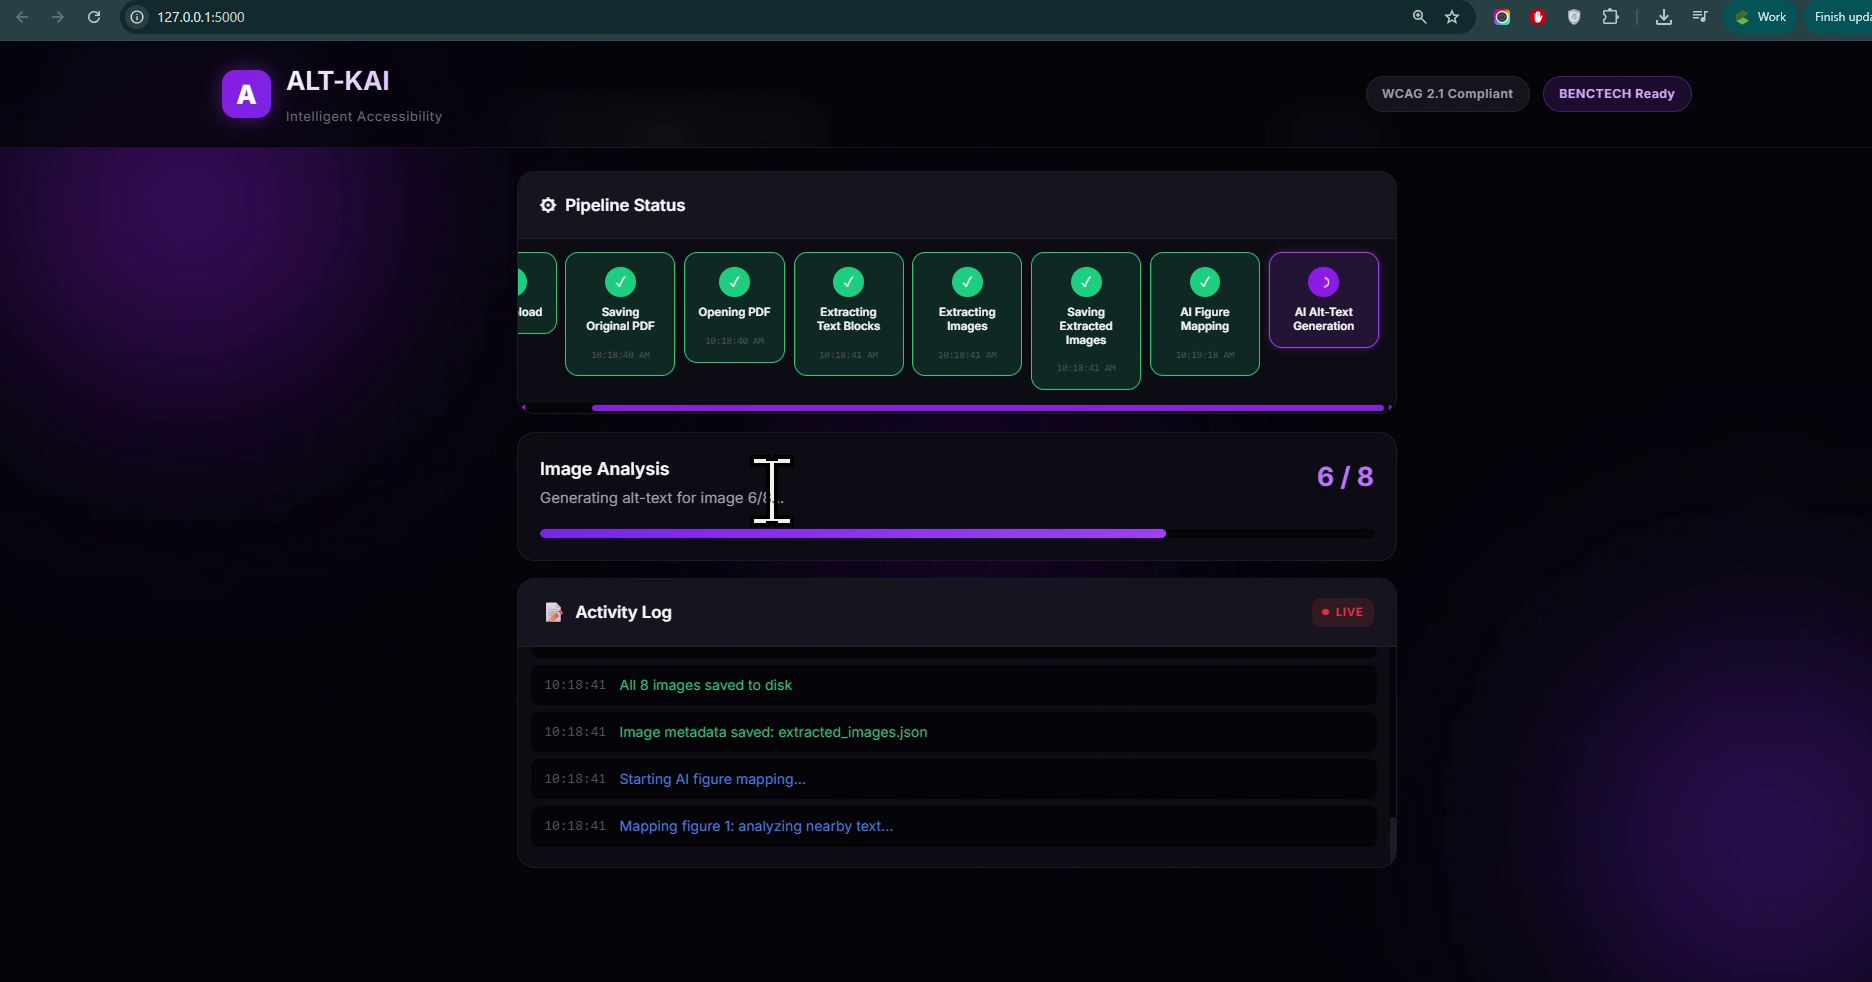Click the BENCTECH Ready badge

(x=1616, y=93)
